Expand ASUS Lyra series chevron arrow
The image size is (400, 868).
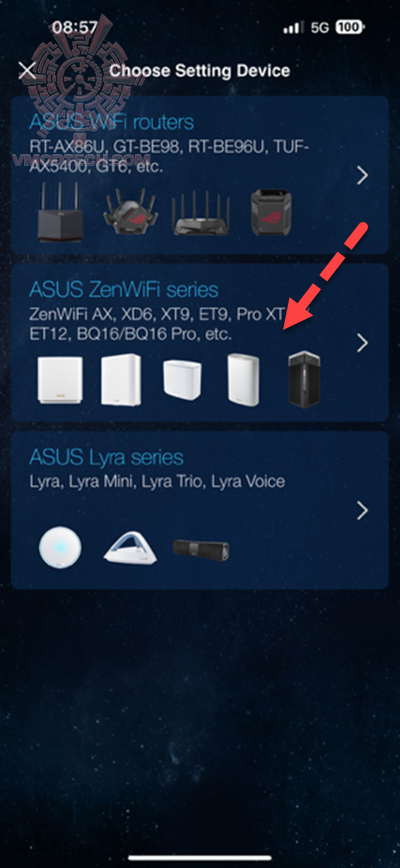pos(362,510)
